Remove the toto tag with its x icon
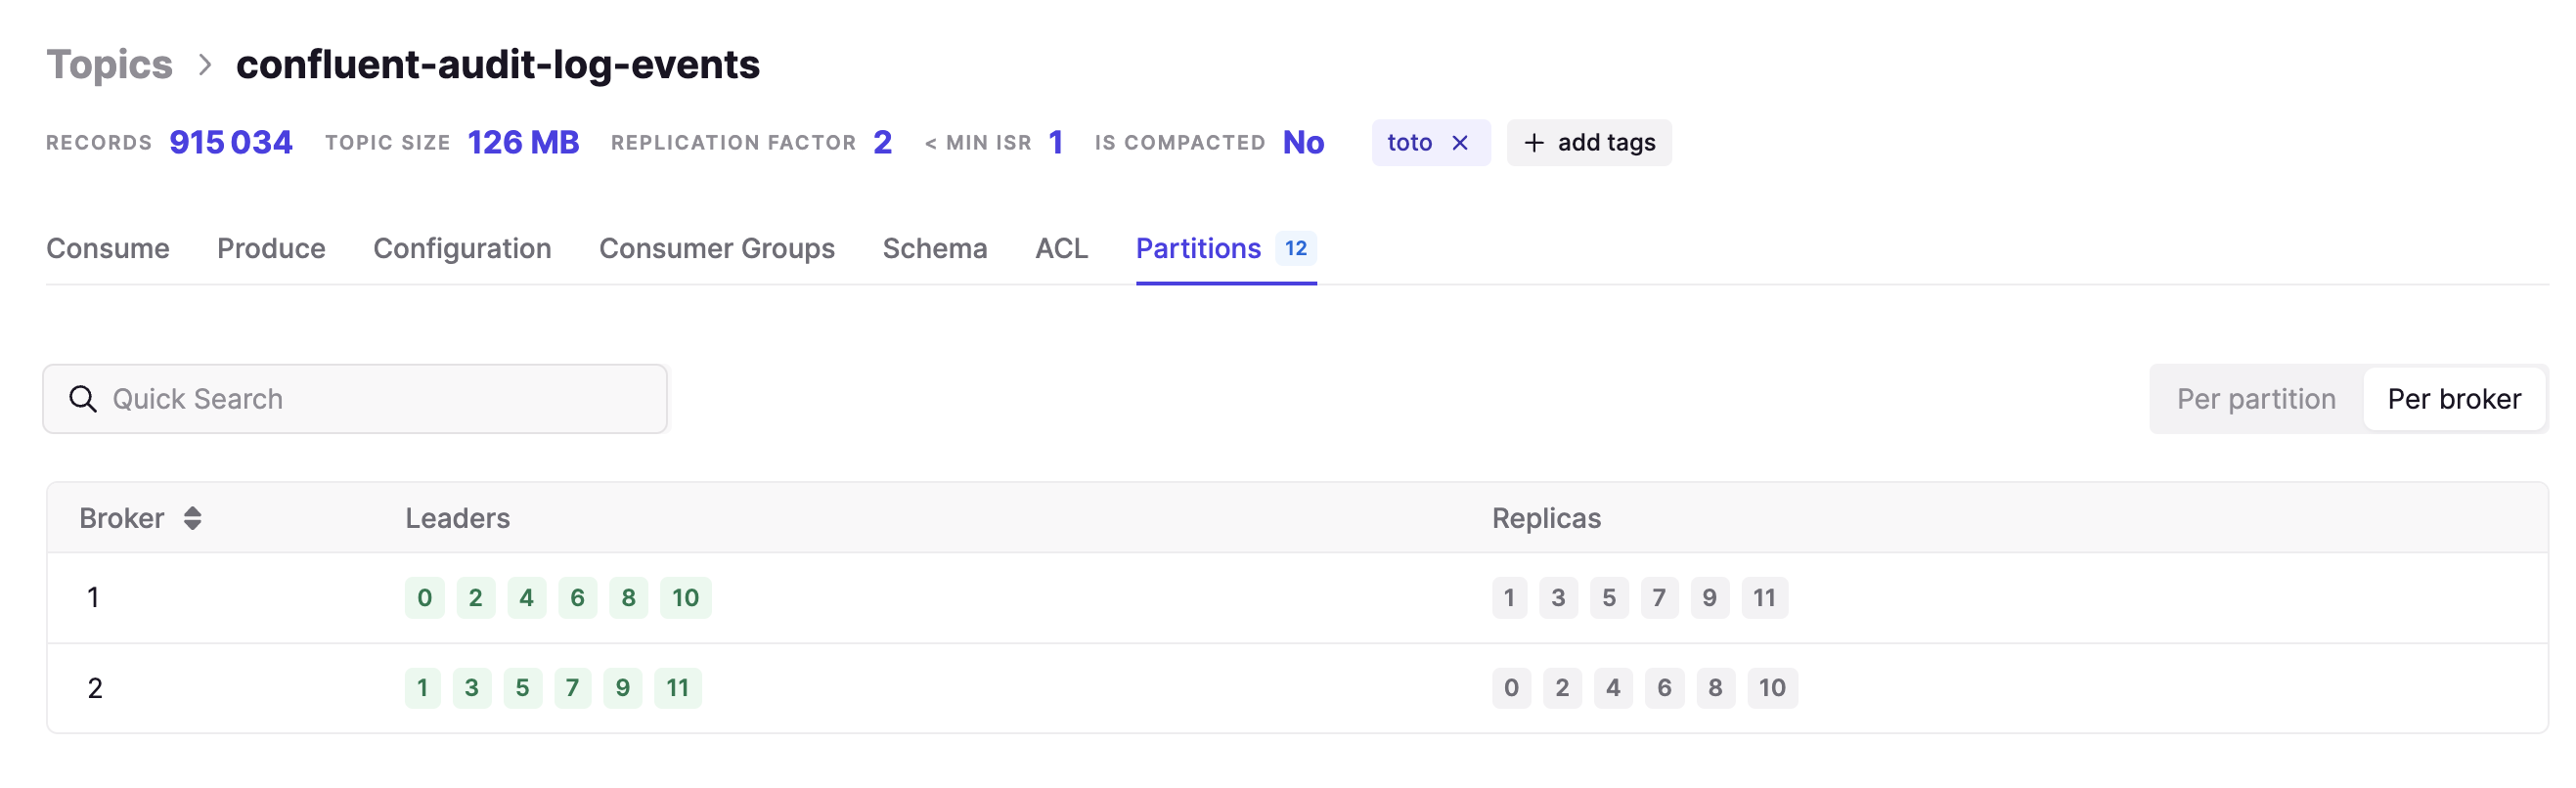Image resolution: width=2576 pixels, height=788 pixels. [1459, 143]
